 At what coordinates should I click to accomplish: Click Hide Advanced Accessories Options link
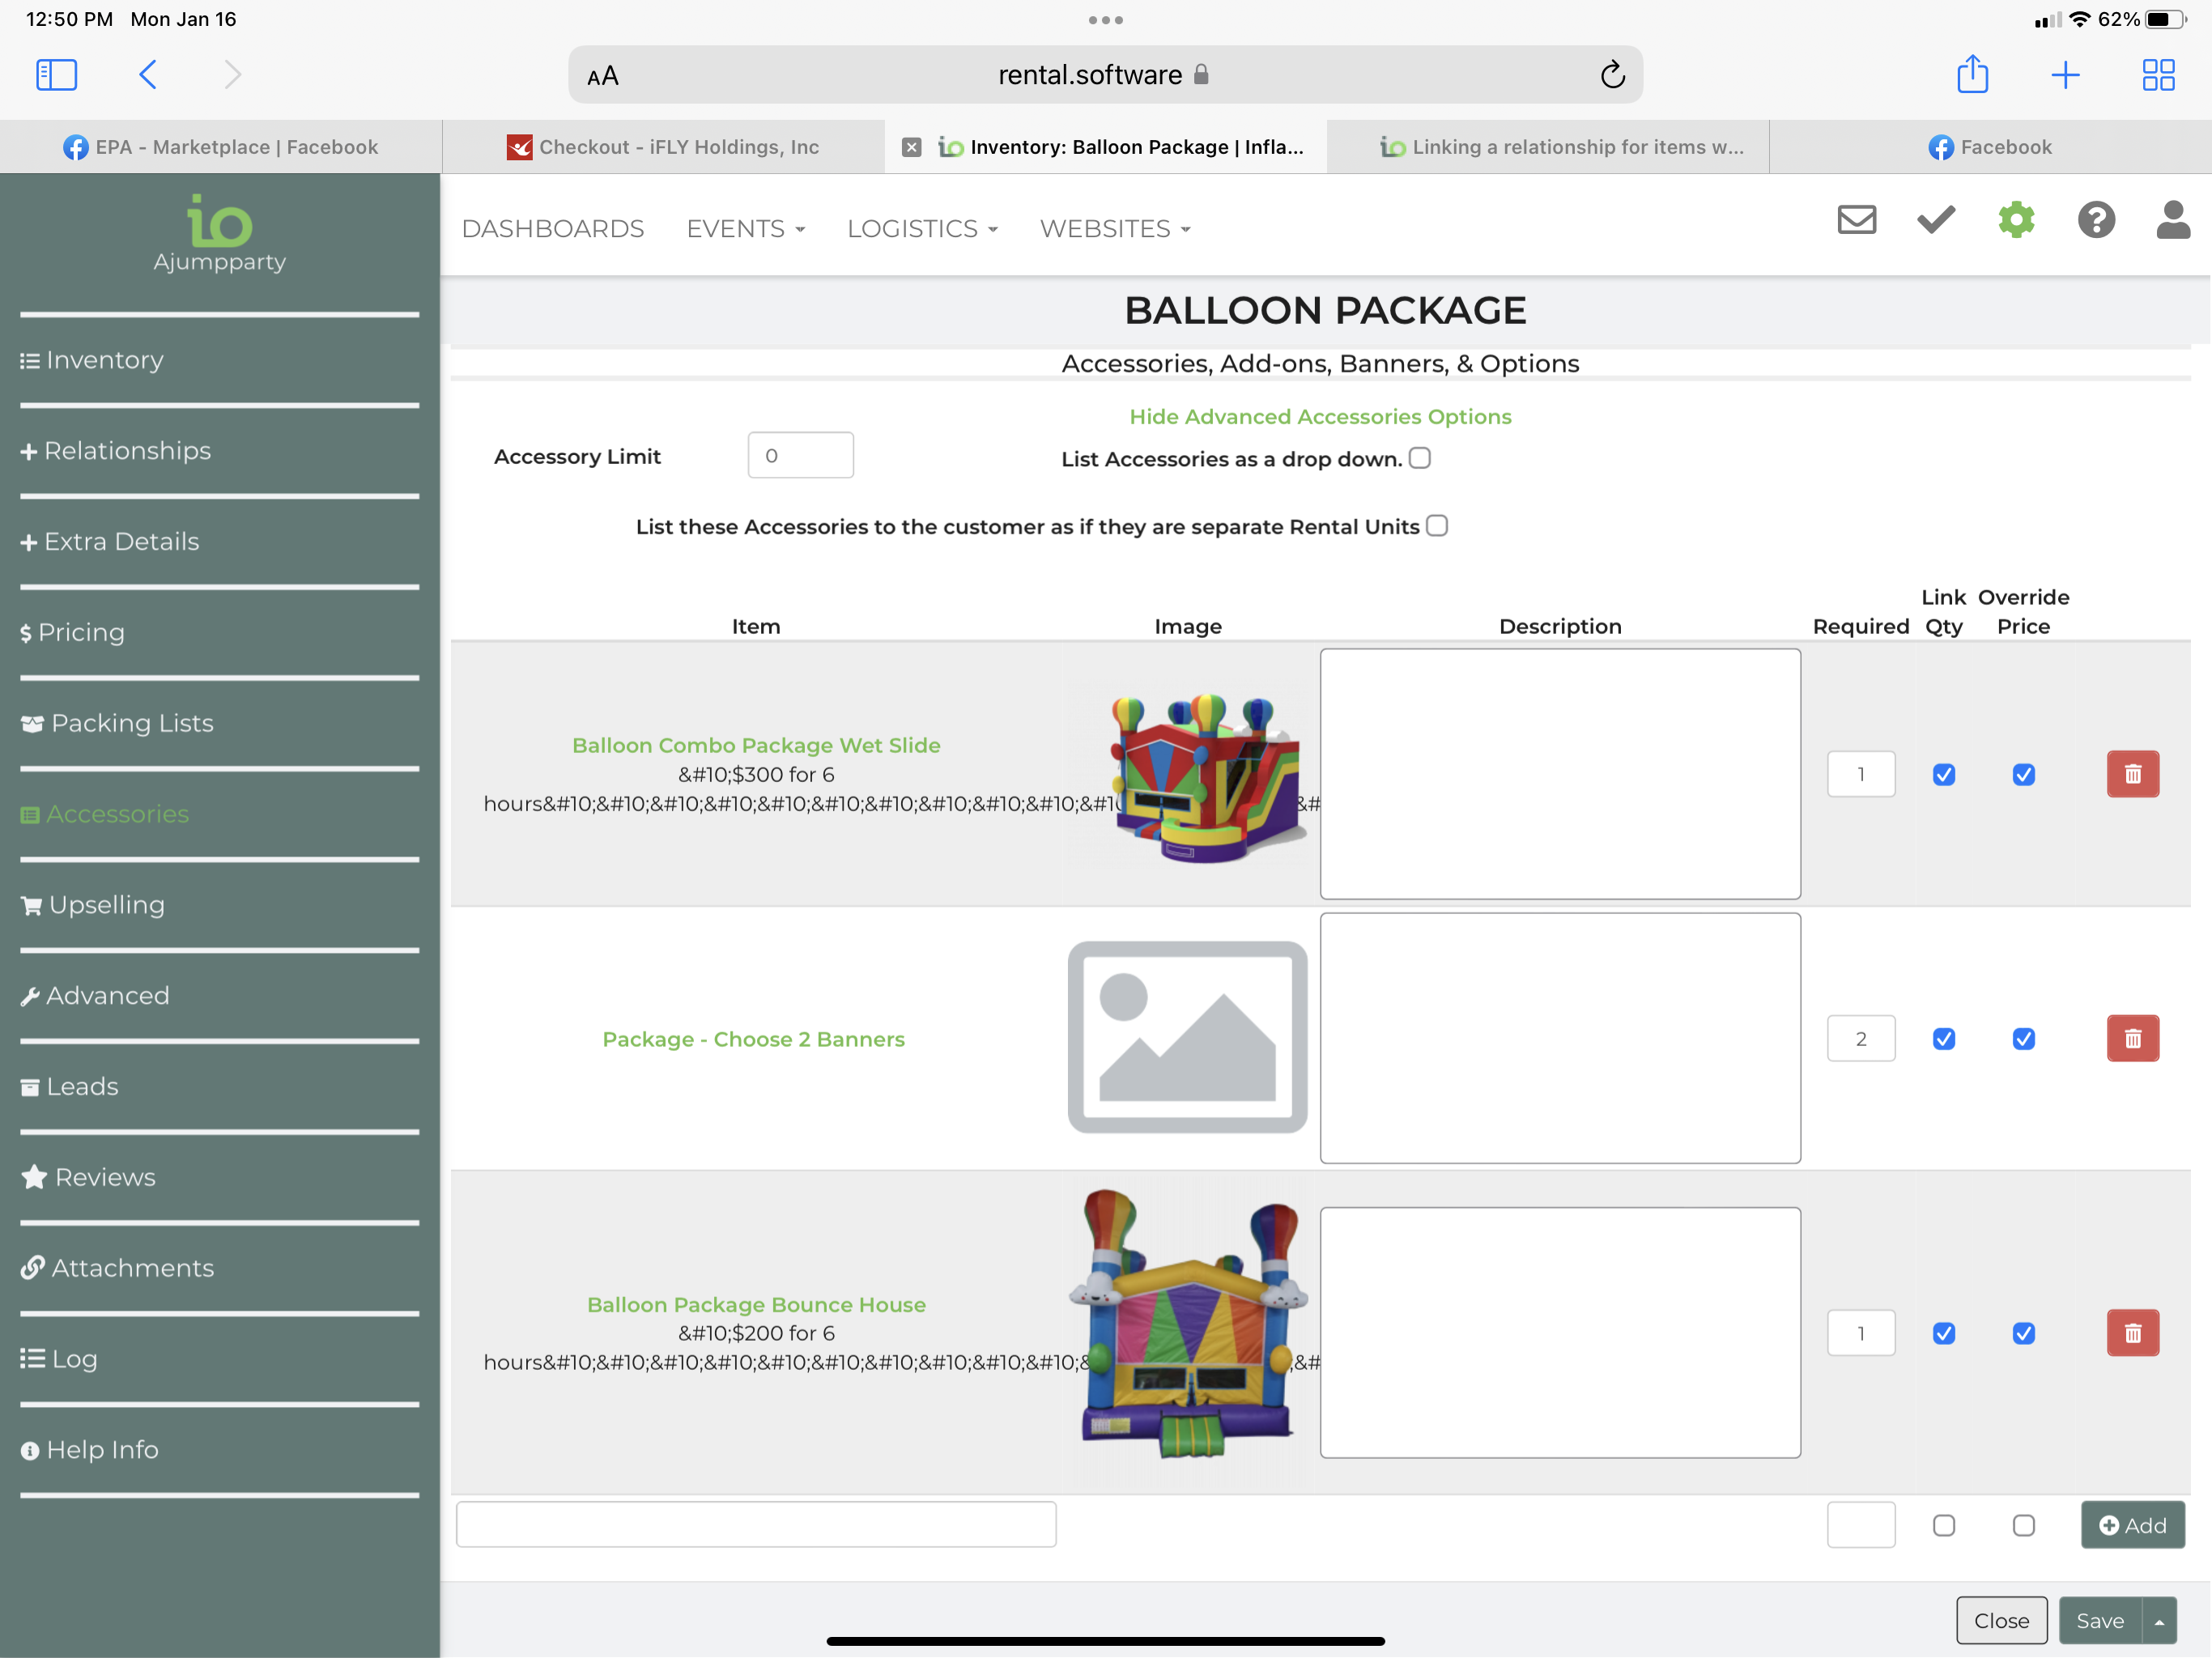click(x=1319, y=416)
